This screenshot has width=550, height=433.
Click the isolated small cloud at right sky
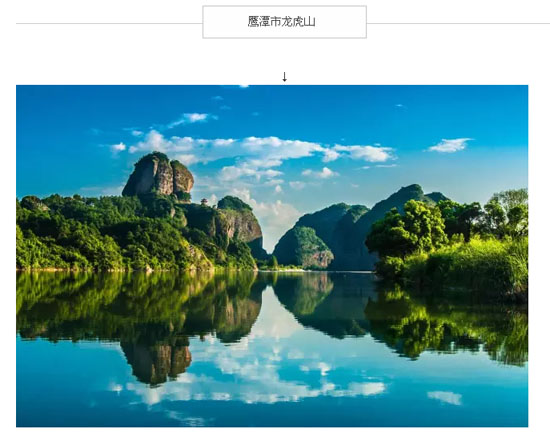tap(449, 145)
